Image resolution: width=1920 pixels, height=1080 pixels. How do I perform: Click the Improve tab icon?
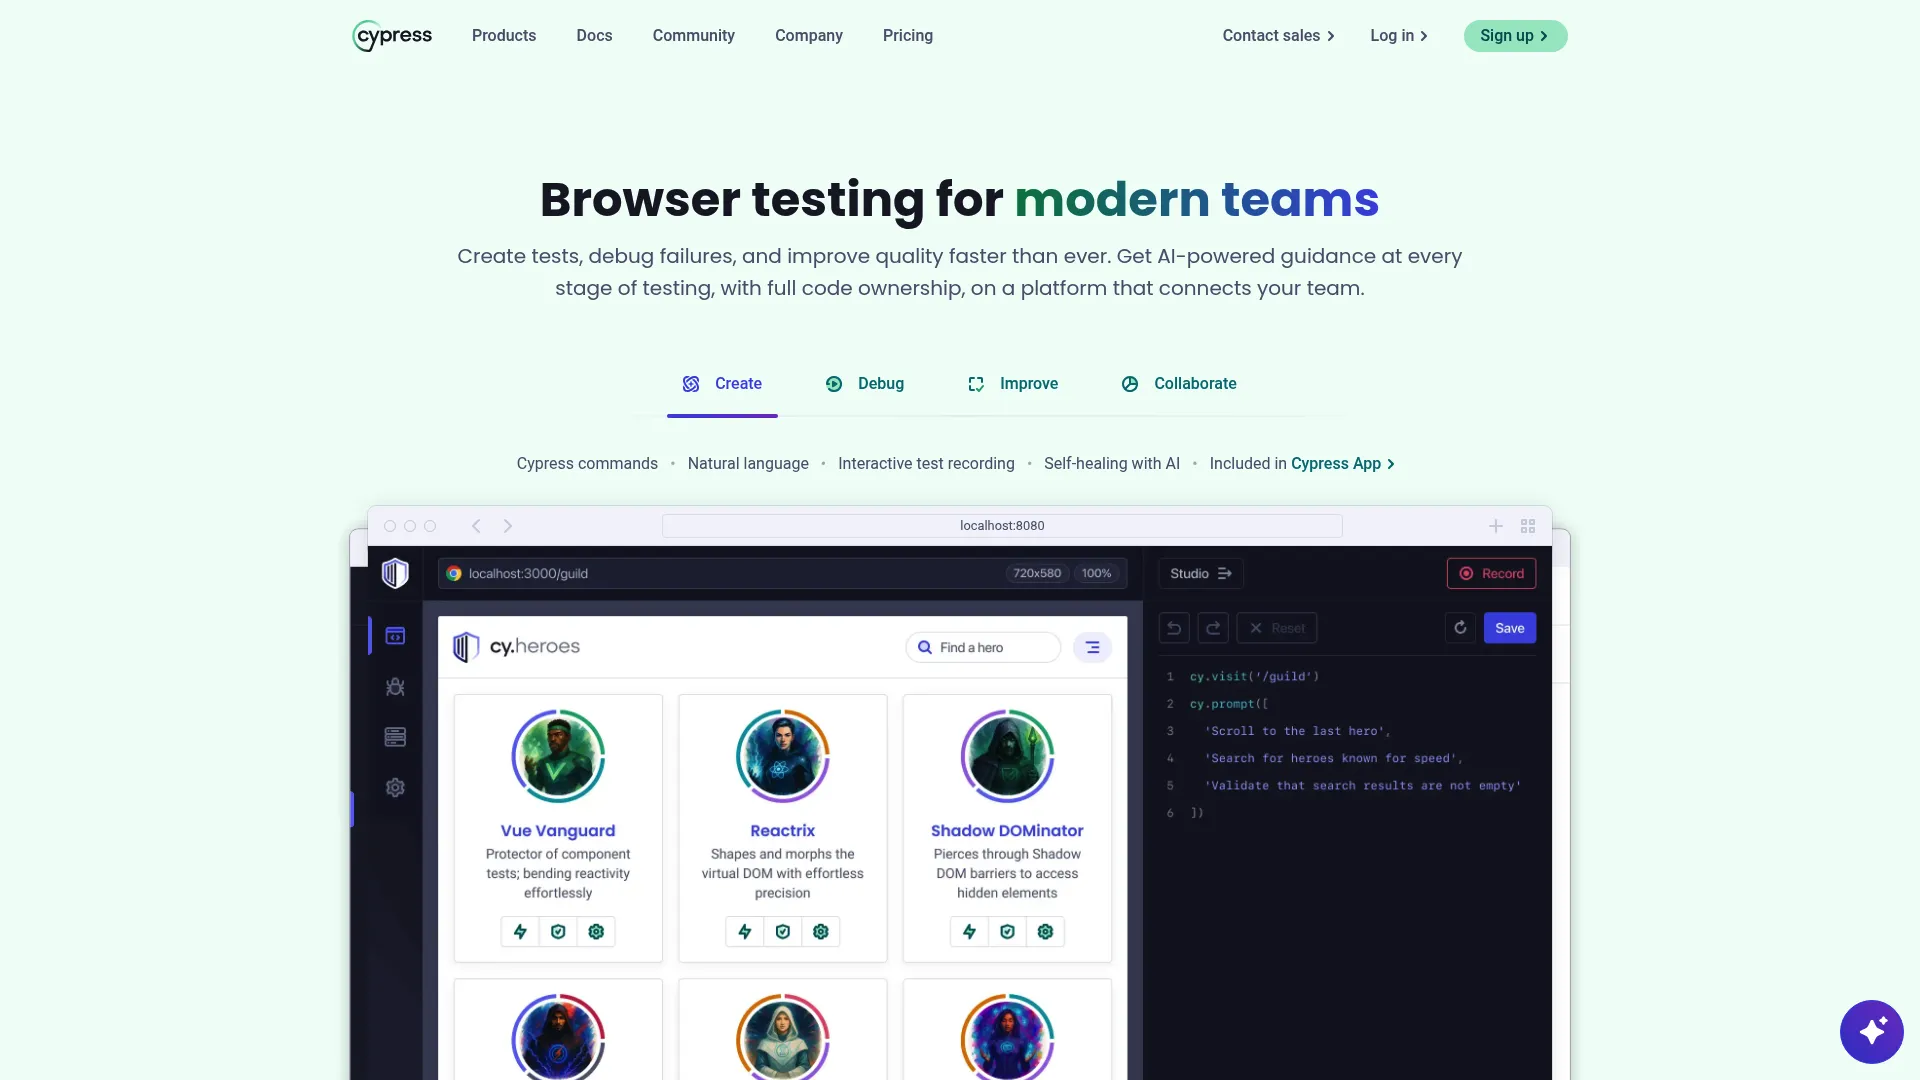click(976, 384)
